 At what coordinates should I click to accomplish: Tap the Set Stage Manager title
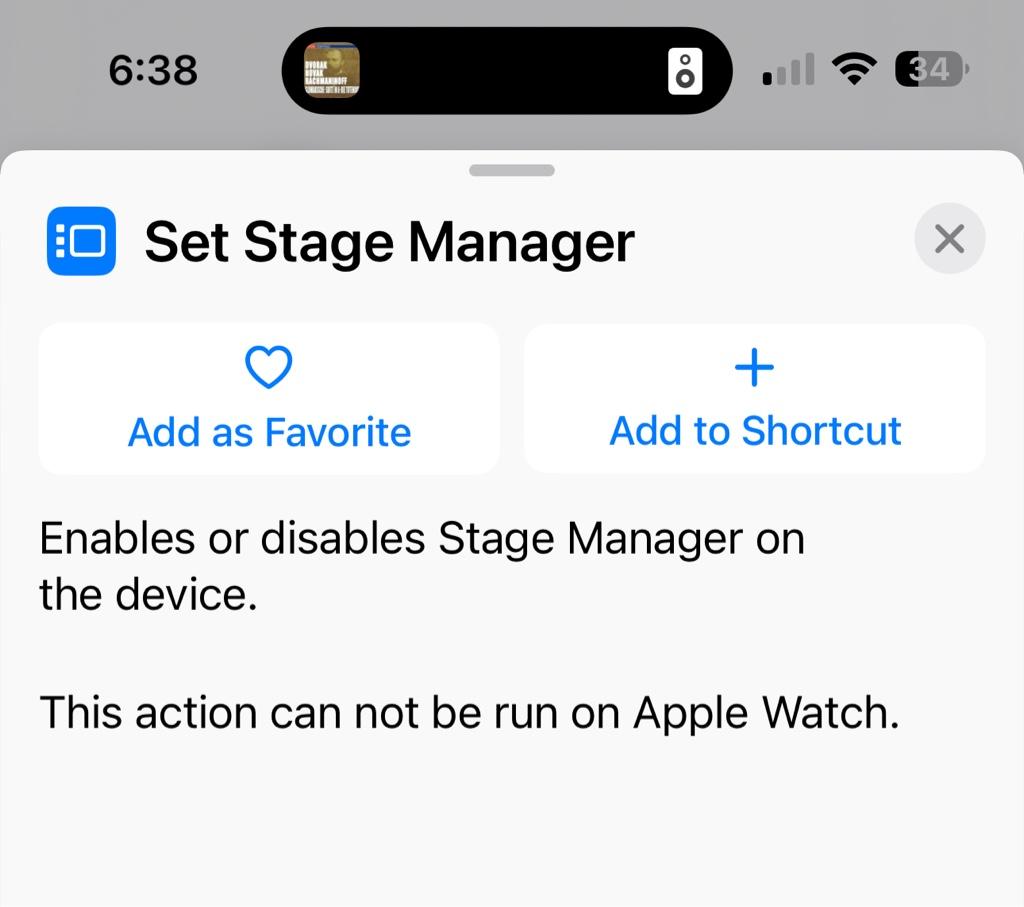tap(389, 242)
